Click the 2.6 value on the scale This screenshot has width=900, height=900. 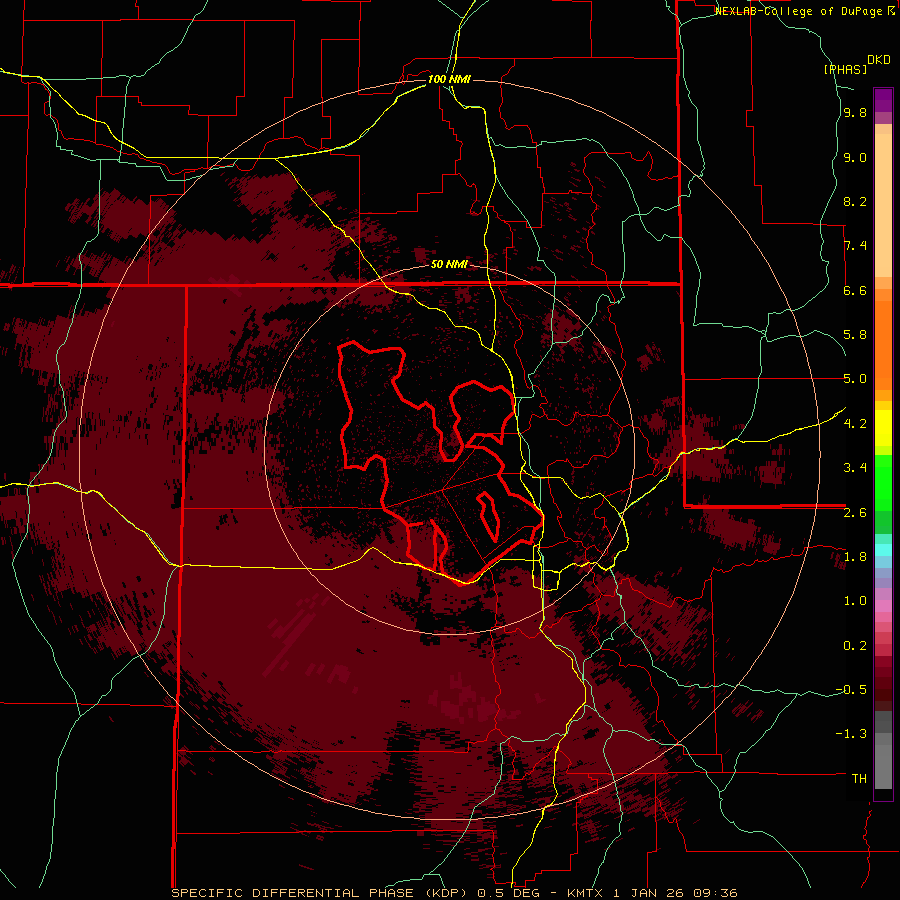tap(855, 512)
